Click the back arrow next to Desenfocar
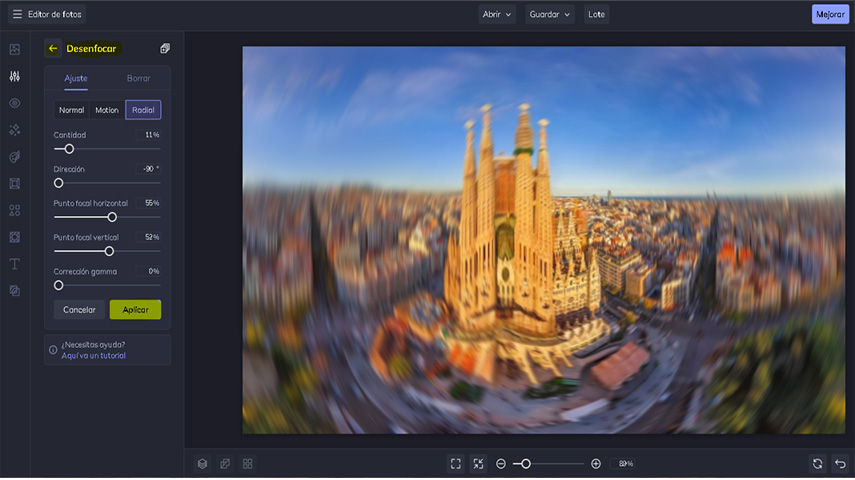The width and height of the screenshot is (855, 480). tap(53, 49)
